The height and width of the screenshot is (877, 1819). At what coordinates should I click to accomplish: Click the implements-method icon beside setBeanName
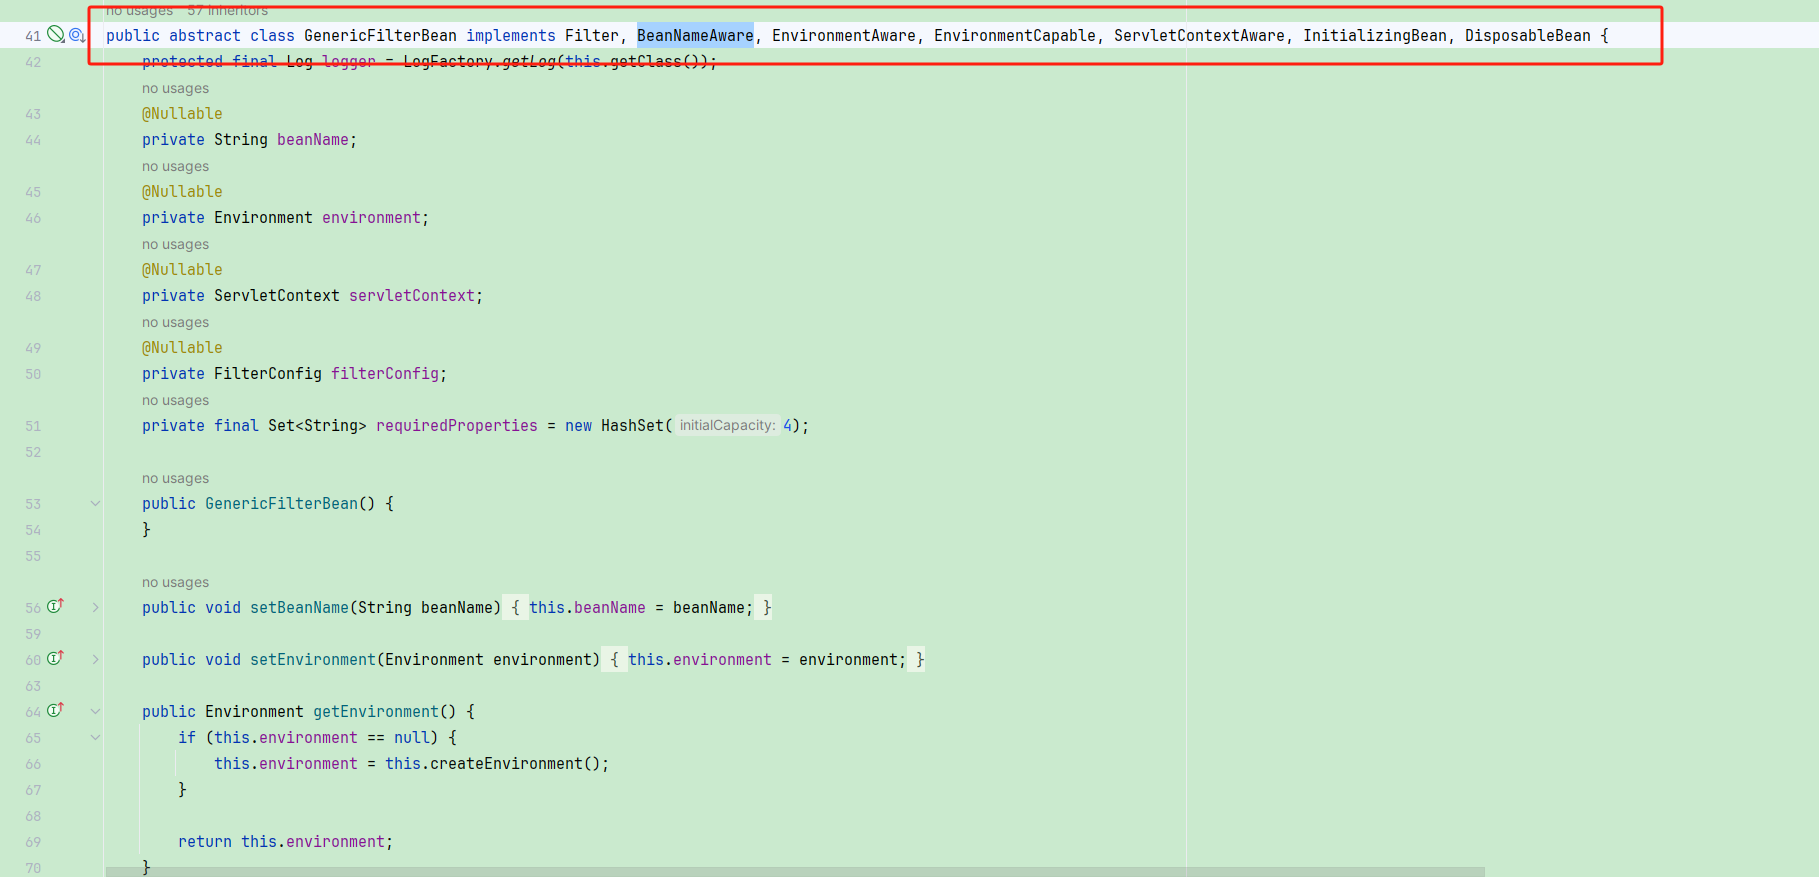56,606
